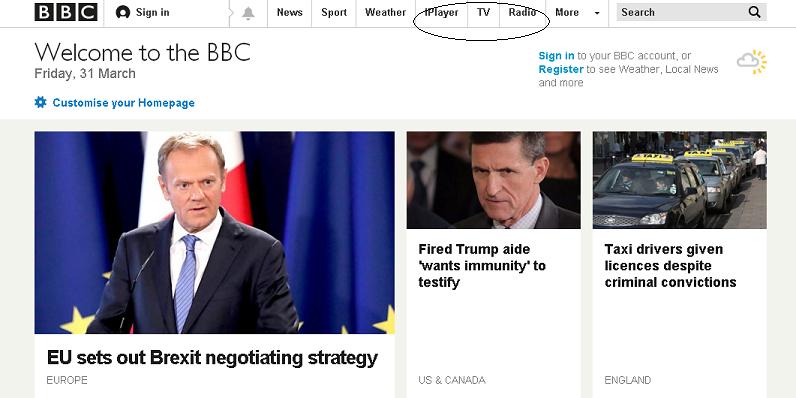Open the notifications bell icon
This screenshot has height=398, width=796.
[248, 13]
